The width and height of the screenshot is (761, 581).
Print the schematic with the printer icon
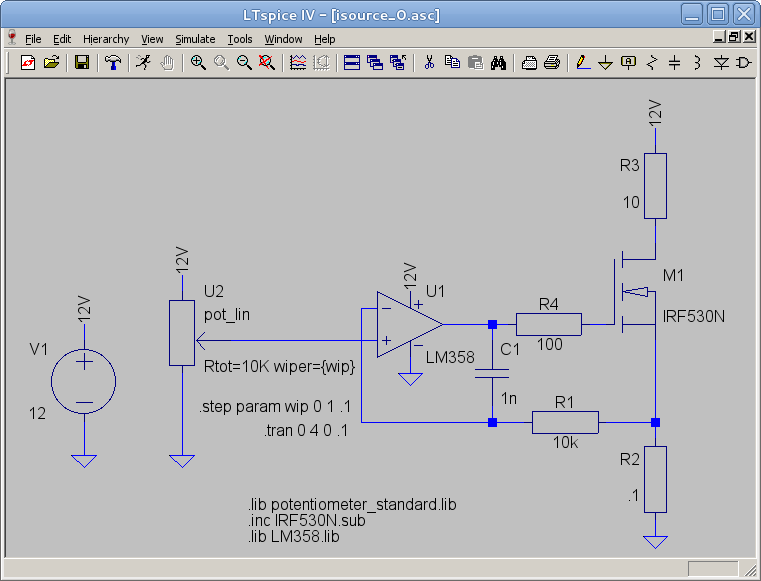(552, 63)
